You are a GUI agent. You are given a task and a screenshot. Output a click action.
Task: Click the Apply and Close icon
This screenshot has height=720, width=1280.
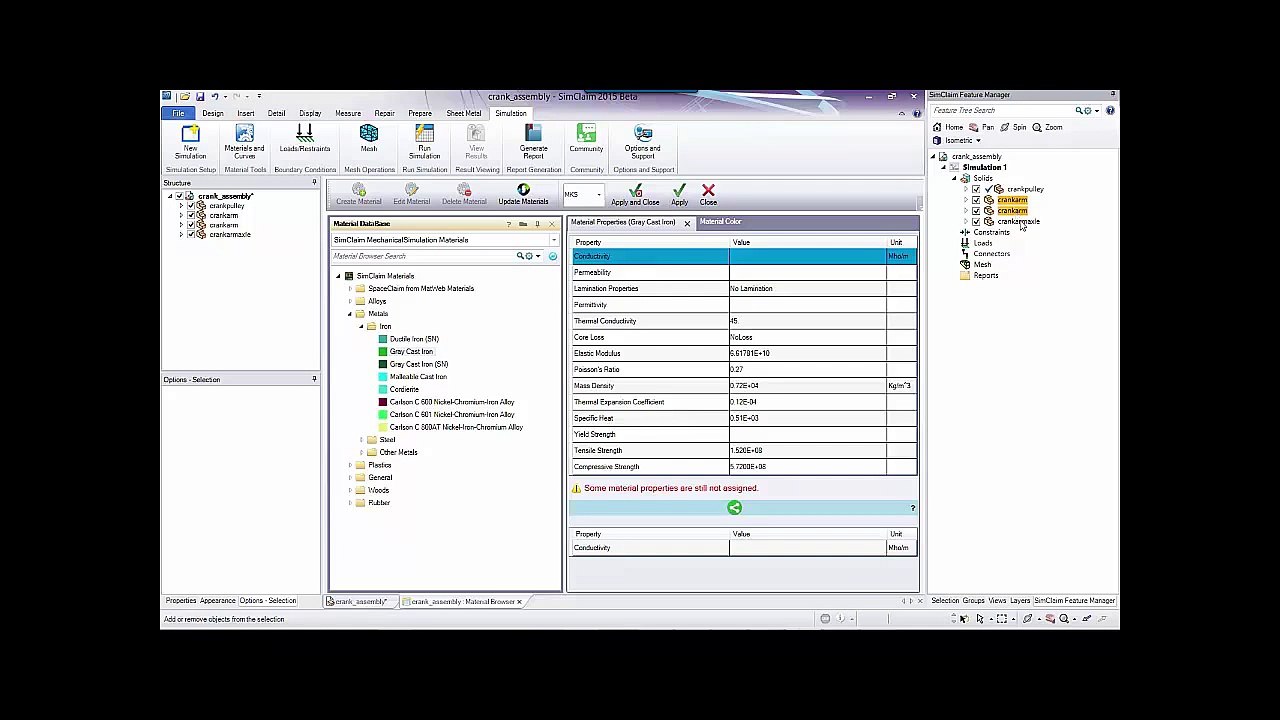point(635,189)
